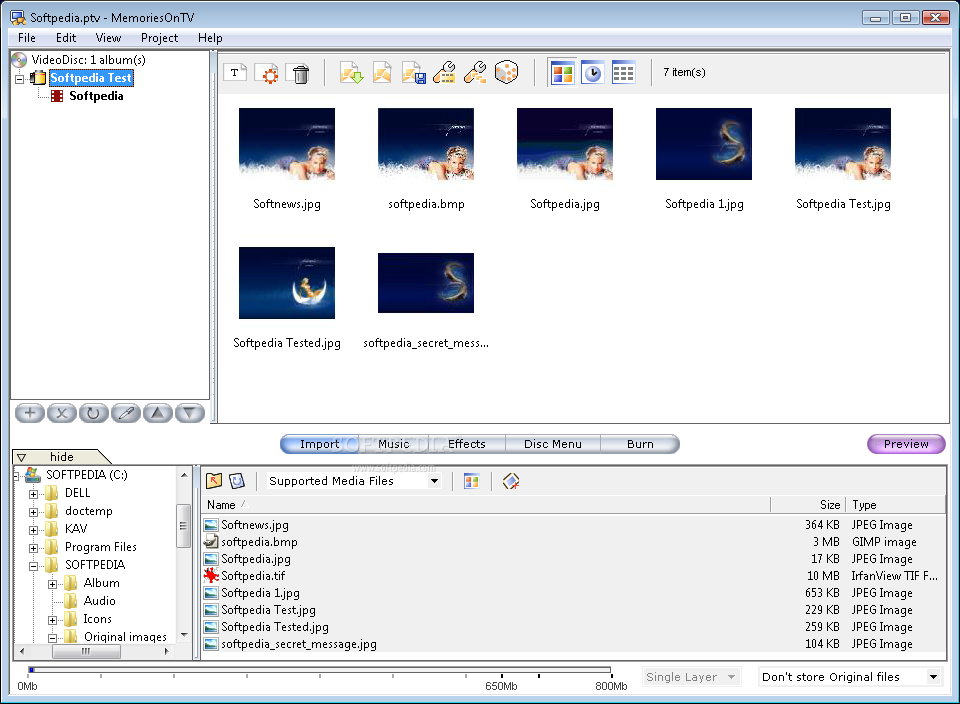Click the move up triangle button

tap(157, 413)
